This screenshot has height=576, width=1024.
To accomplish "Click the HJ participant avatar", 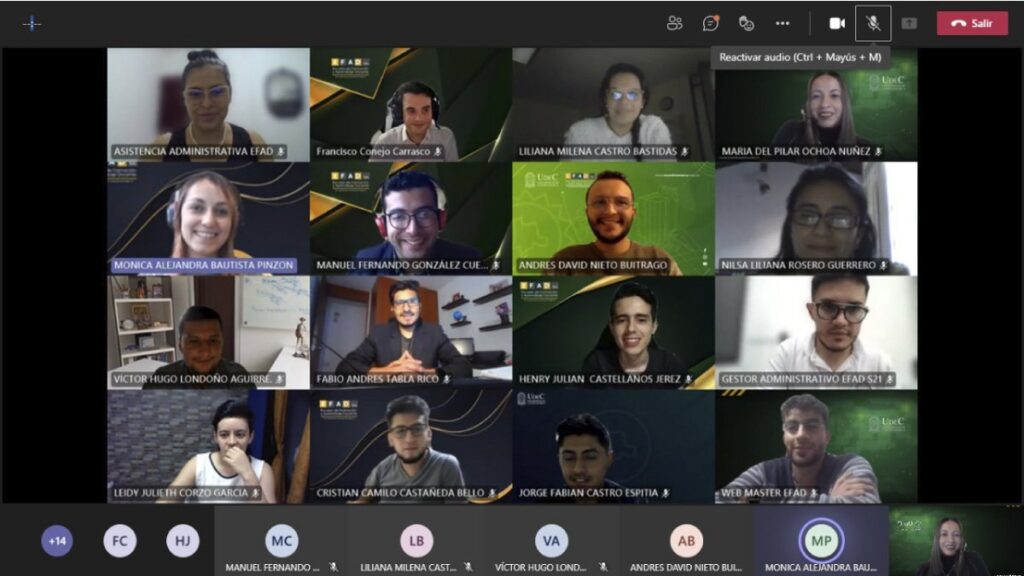I will pos(182,541).
